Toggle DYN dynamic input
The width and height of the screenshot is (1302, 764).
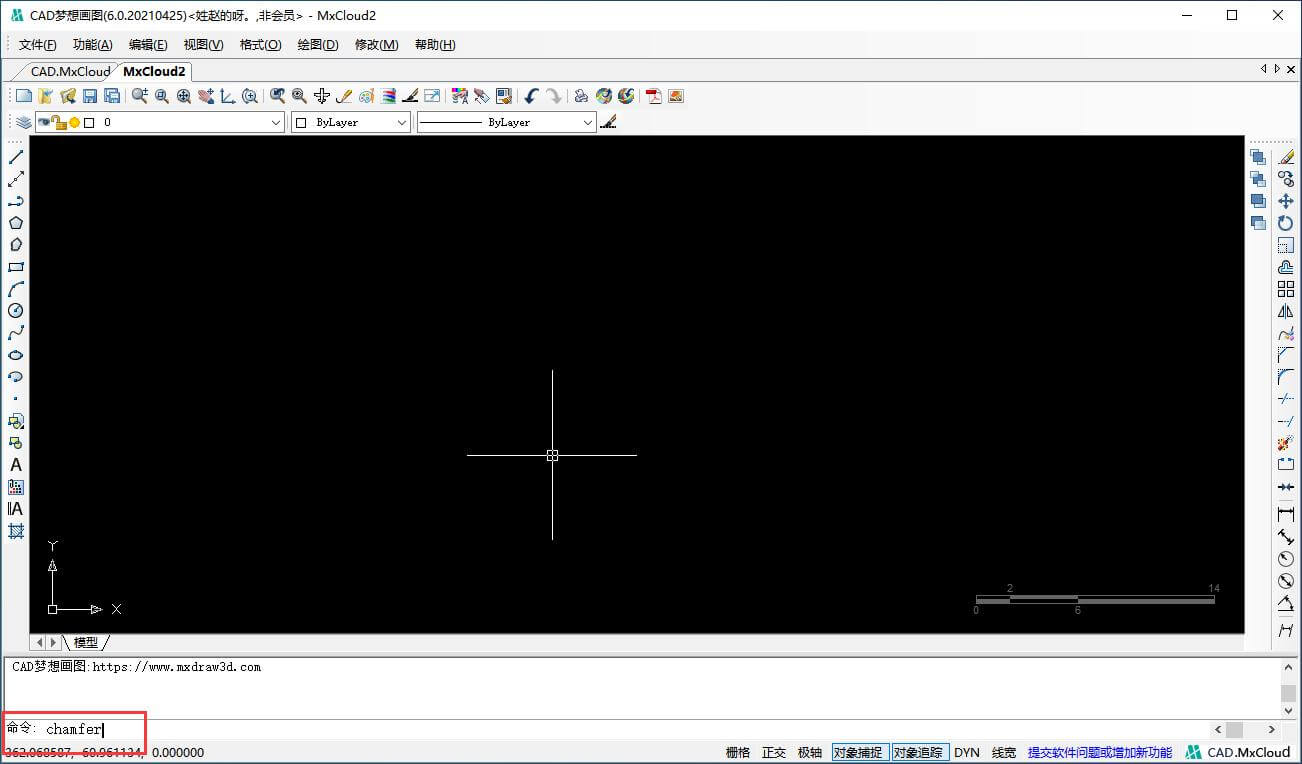tap(967, 753)
